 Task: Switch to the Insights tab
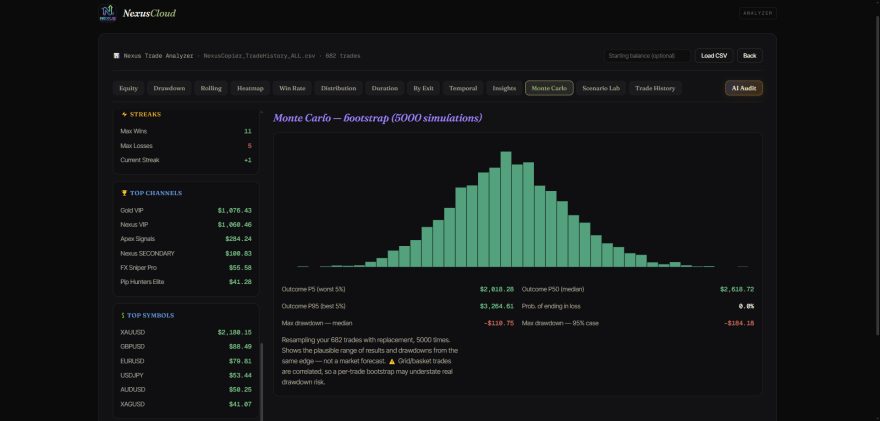coord(504,88)
